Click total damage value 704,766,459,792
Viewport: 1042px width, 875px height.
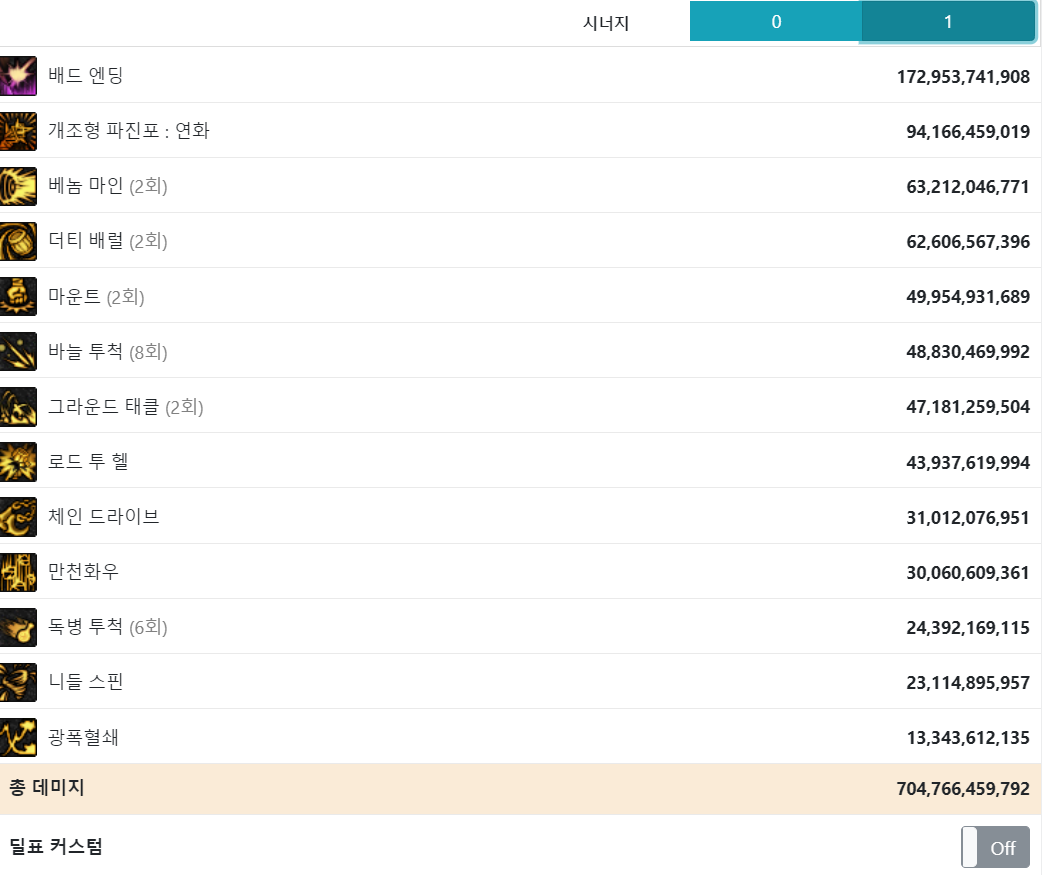point(963,789)
